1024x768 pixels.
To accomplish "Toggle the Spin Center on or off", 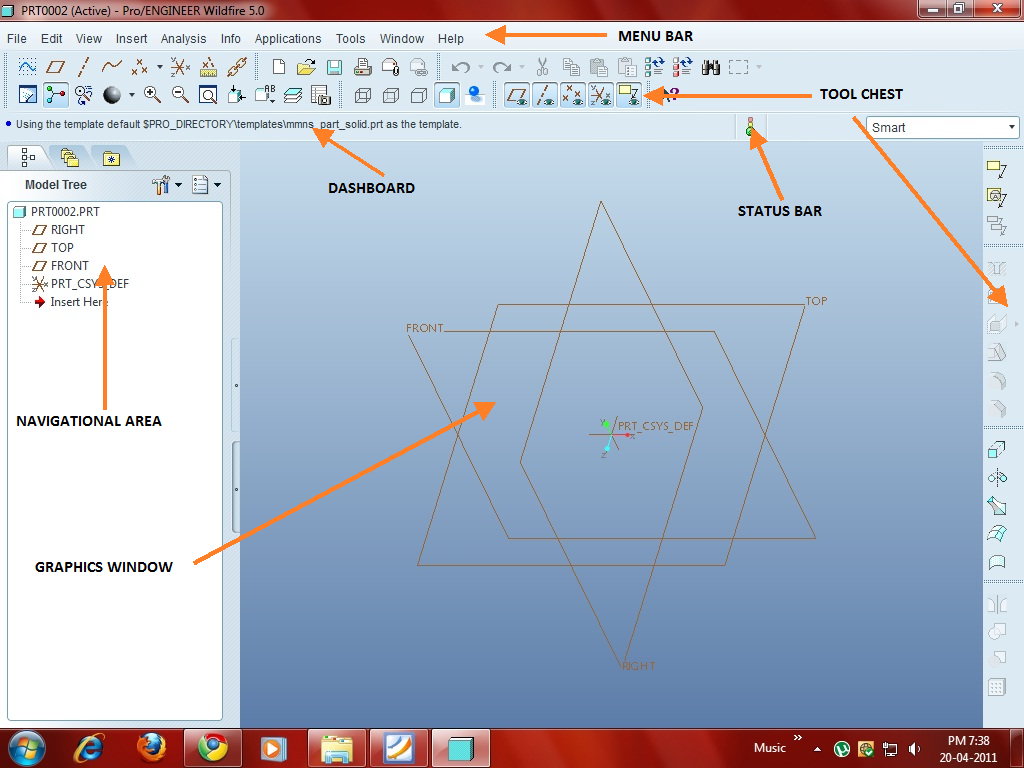I will tap(56, 95).
